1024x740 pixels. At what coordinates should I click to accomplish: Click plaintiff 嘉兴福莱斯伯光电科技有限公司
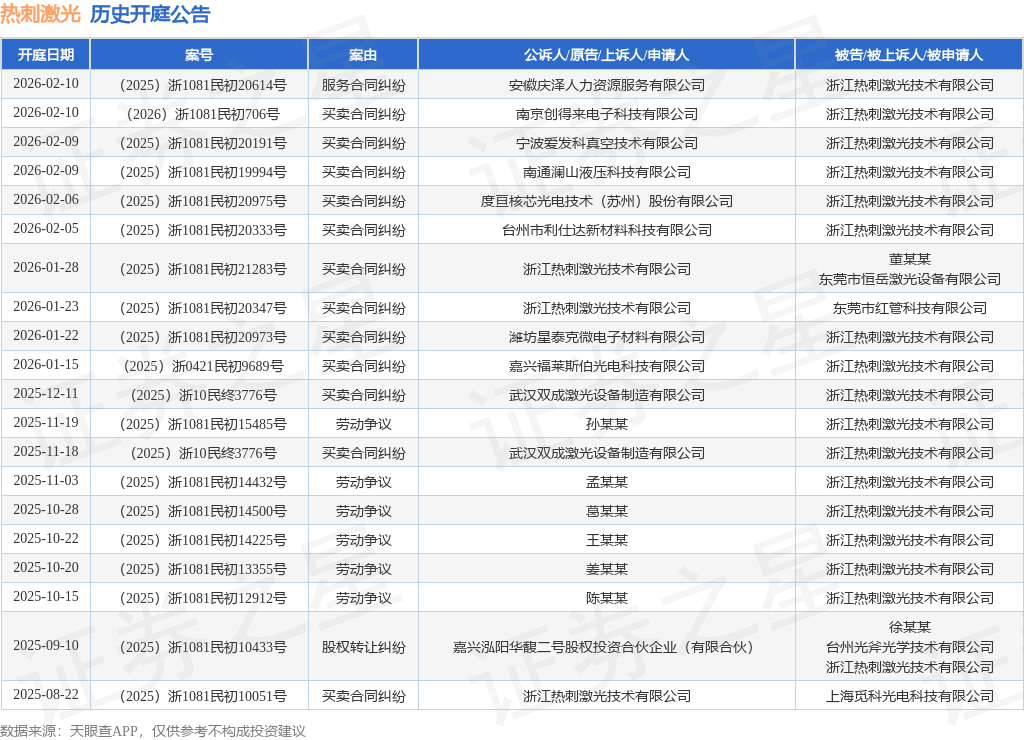(607, 366)
